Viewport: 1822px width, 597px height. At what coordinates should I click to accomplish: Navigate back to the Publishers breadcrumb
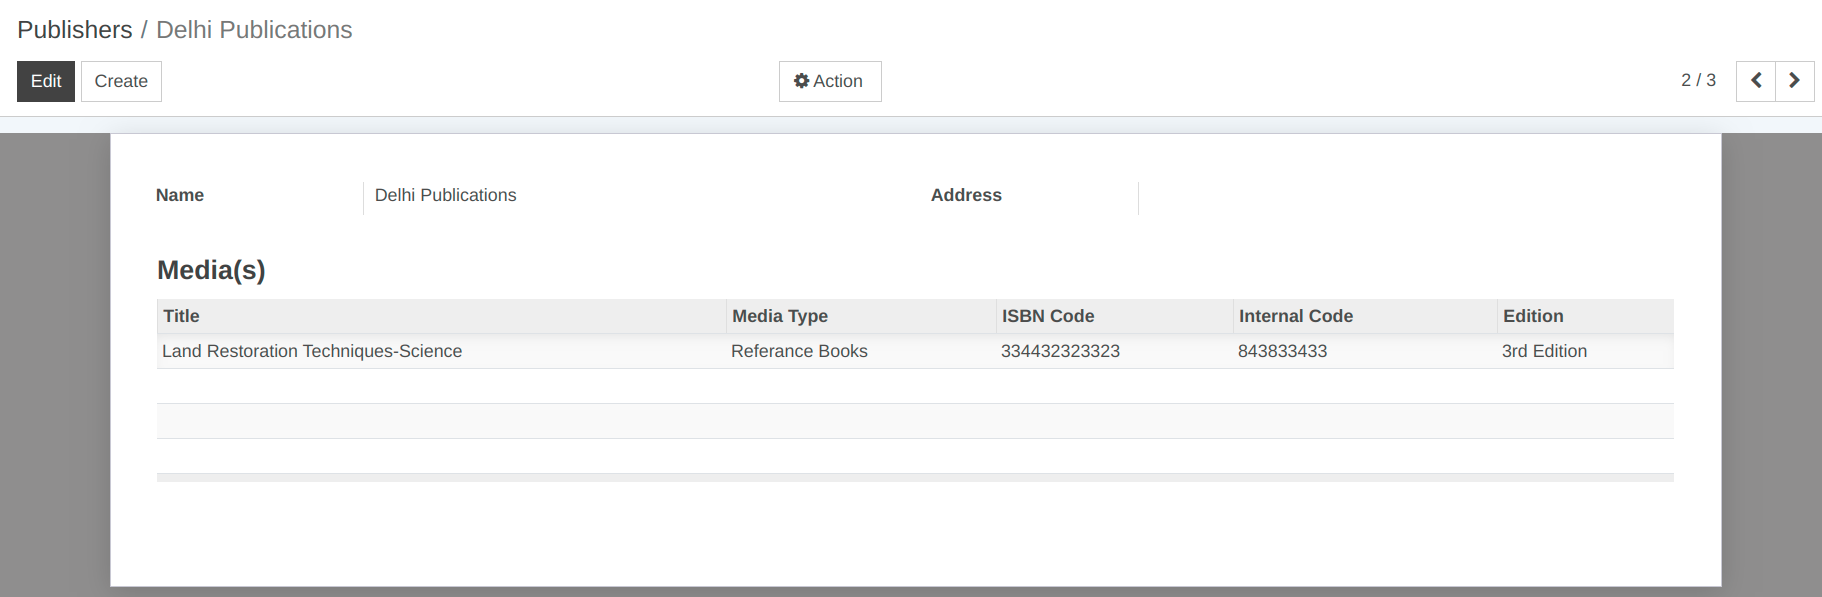(x=75, y=30)
